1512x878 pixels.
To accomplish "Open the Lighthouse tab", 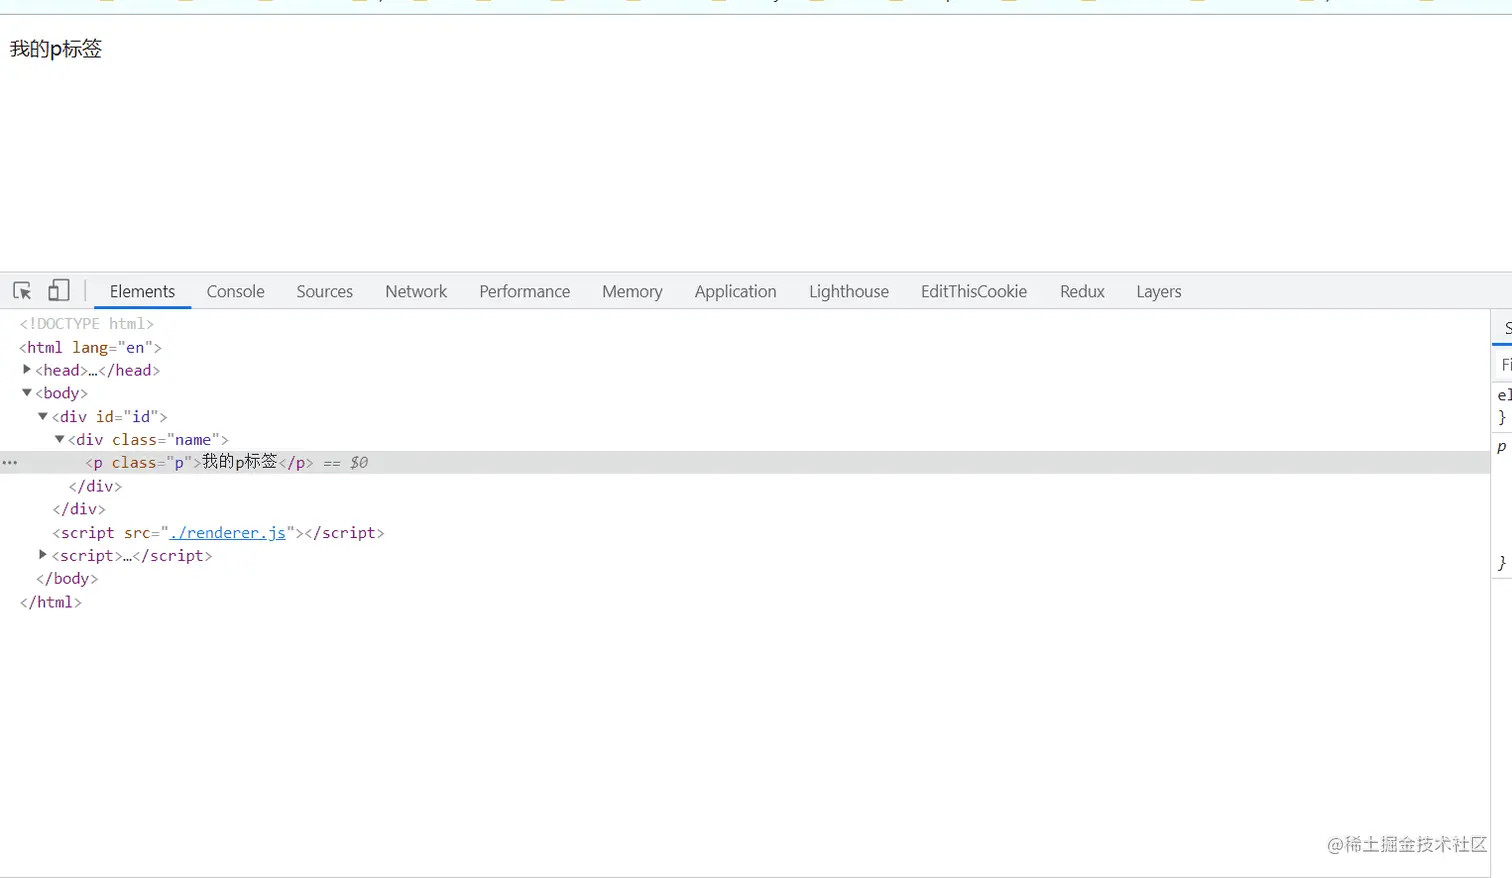I will click(x=848, y=291).
